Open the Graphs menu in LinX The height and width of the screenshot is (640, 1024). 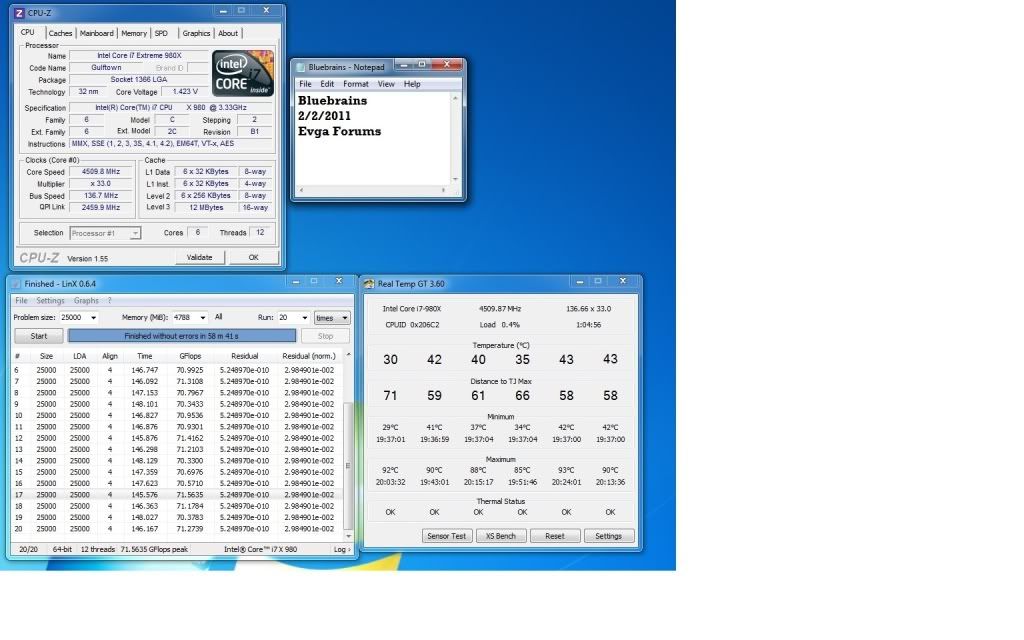(x=86, y=300)
